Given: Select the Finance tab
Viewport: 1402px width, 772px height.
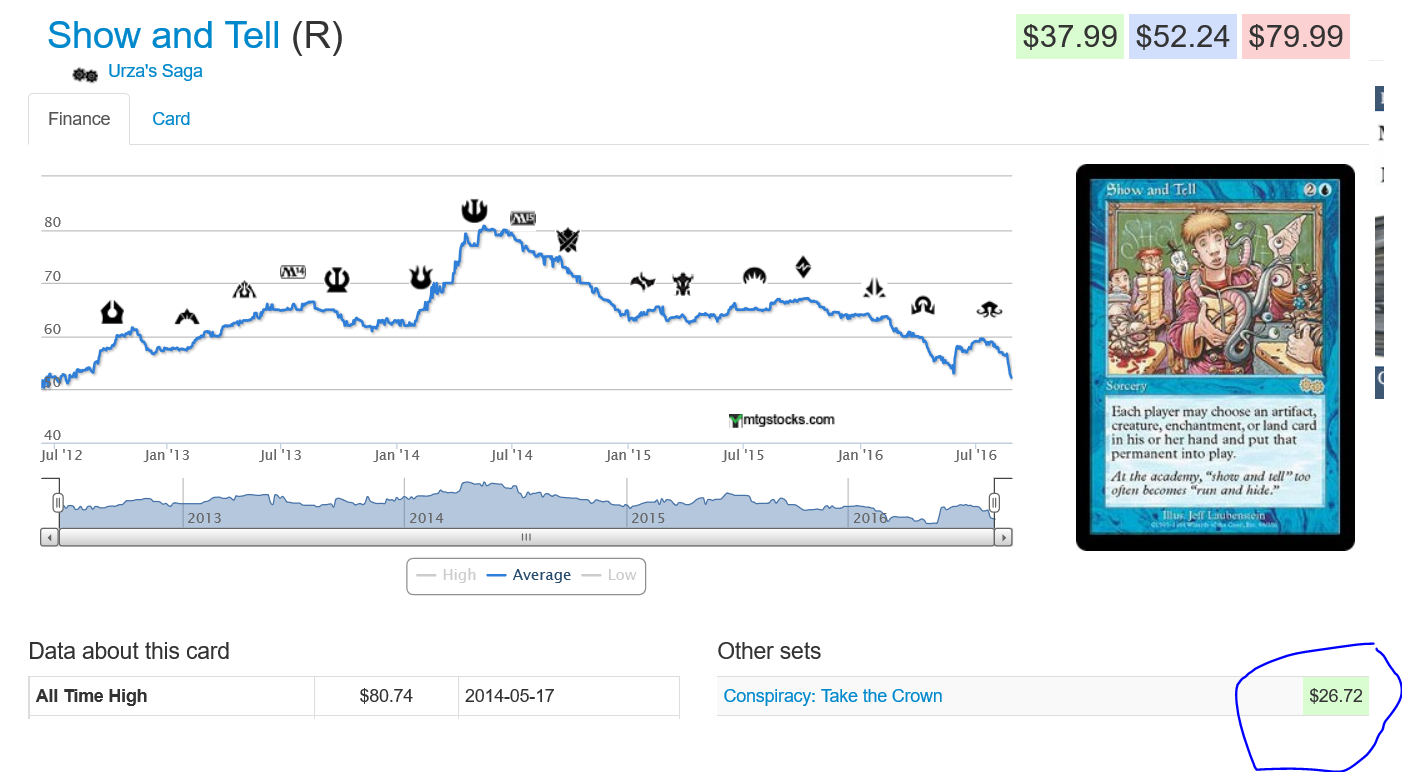Looking at the screenshot, I should point(79,119).
